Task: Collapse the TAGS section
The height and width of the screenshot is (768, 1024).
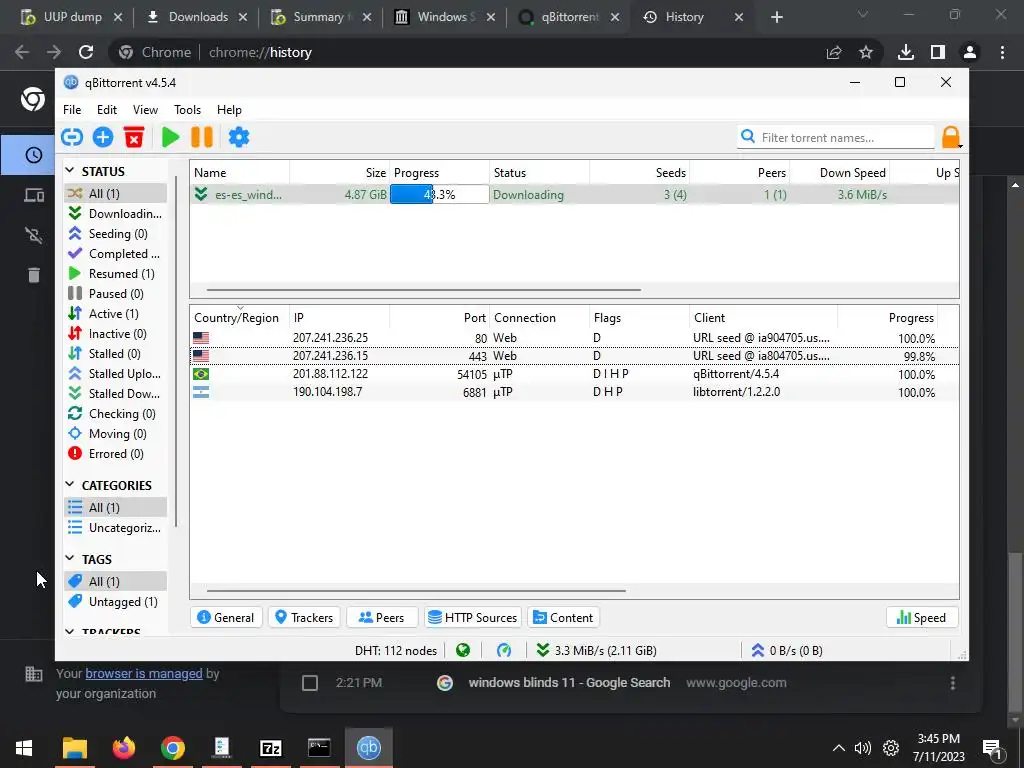Action: 70,558
